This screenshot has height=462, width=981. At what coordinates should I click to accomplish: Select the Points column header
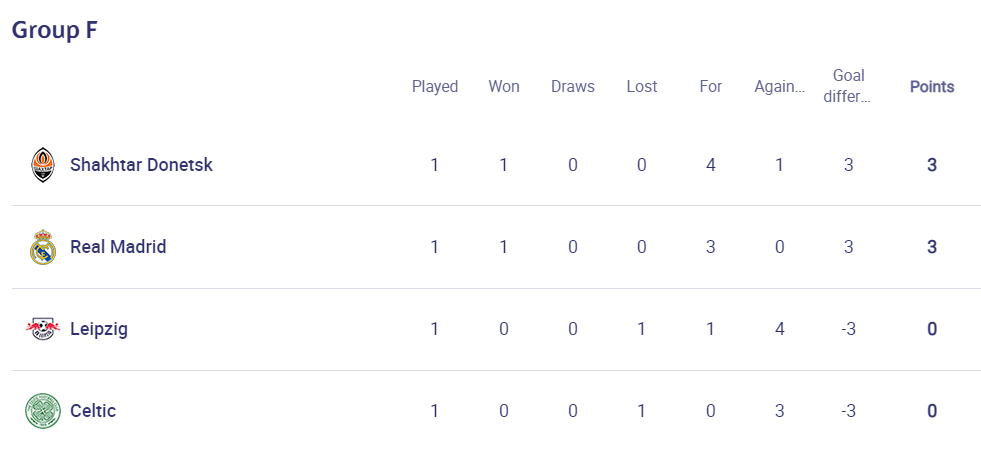coord(932,87)
